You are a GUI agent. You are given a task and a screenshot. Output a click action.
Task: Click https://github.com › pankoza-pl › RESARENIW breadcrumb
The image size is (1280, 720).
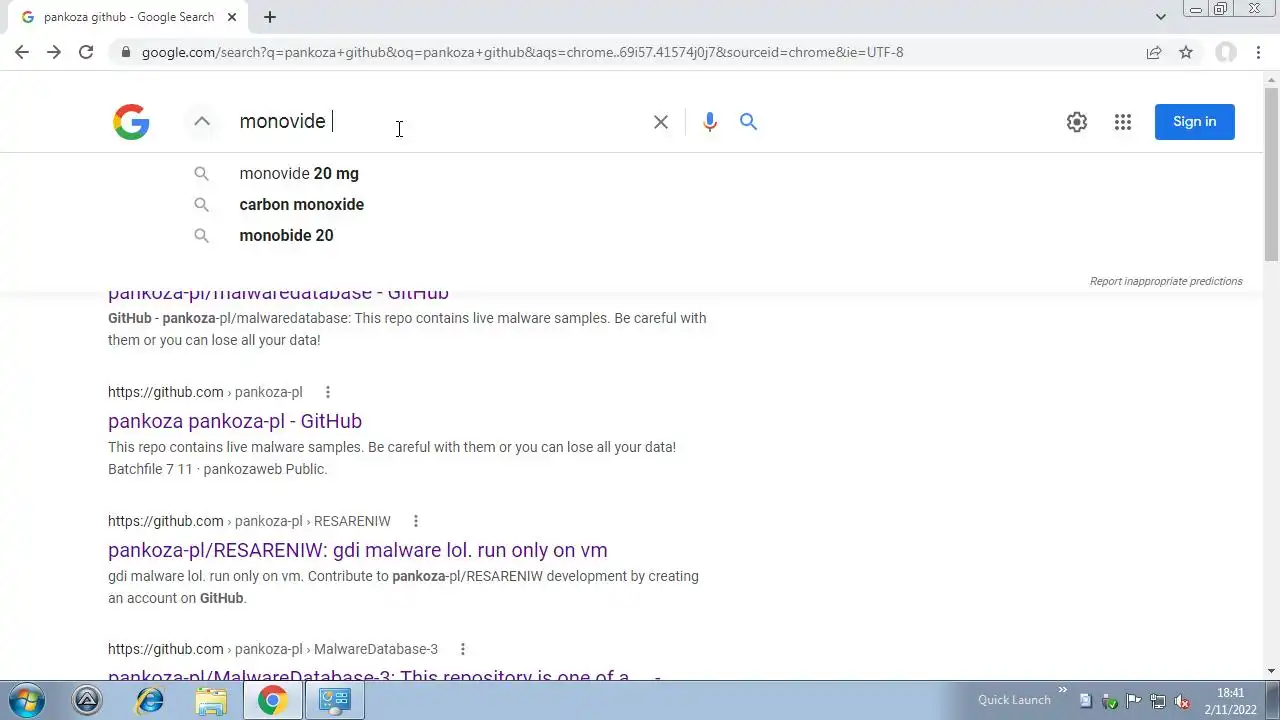249,521
